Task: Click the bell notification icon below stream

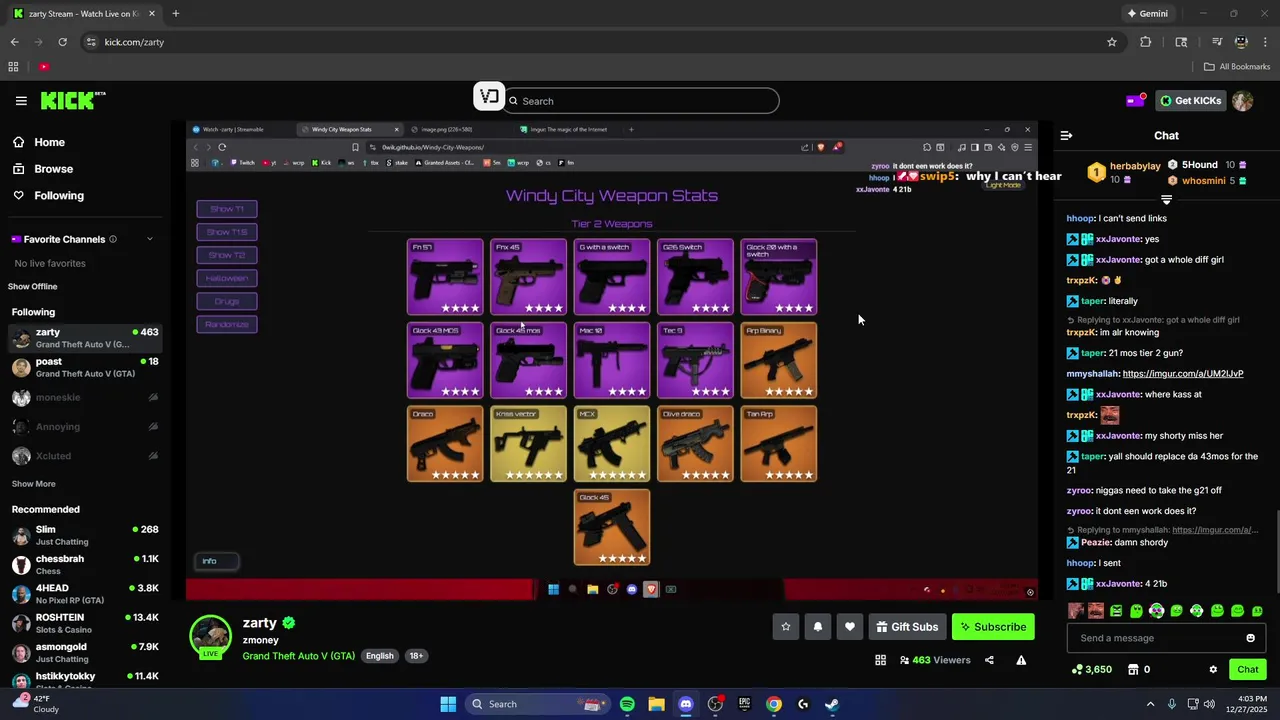Action: 818,627
